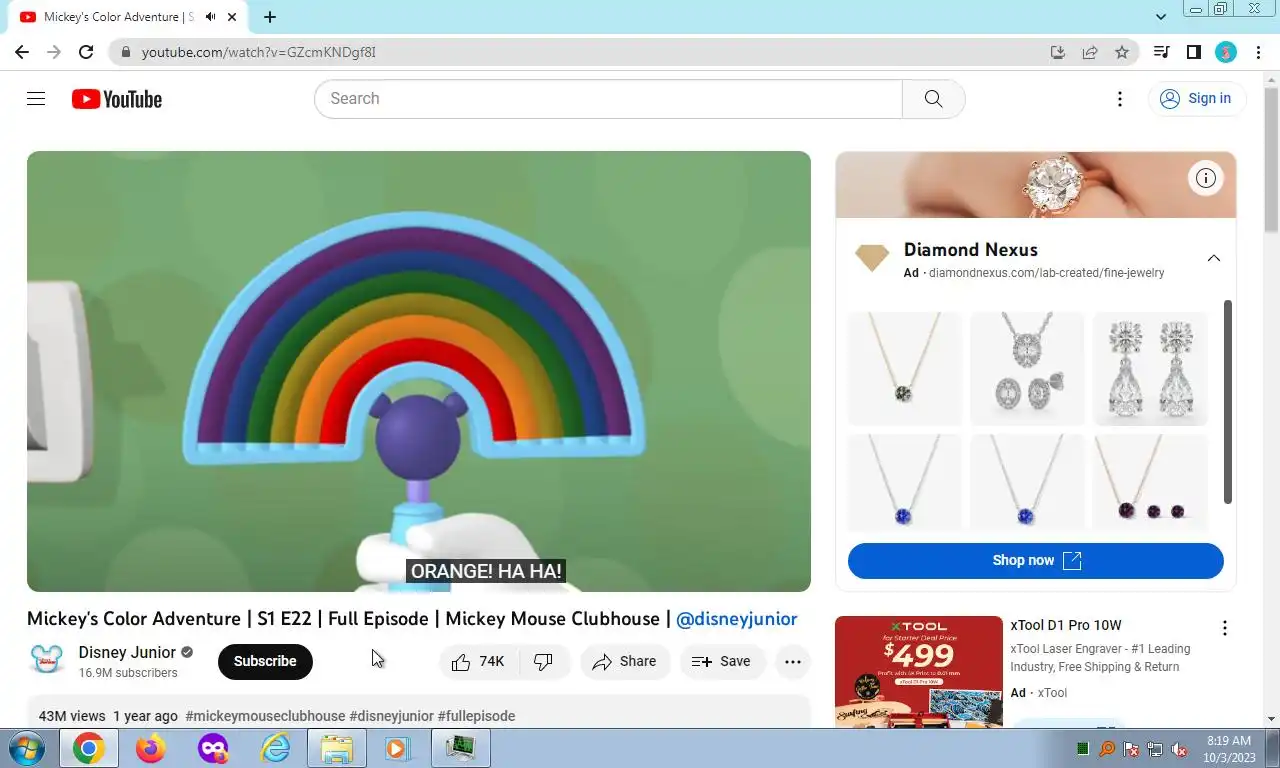The height and width of the screenshot is (768, 1280).
Task: Open Windows Start menu
Action: tap(26, 748)
